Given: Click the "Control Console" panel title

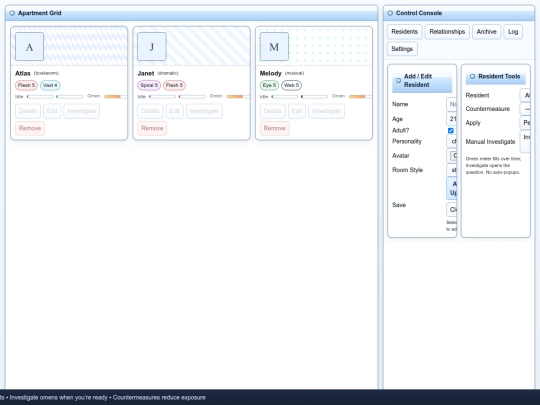Looking at the screenshot, I should point(419,13).
